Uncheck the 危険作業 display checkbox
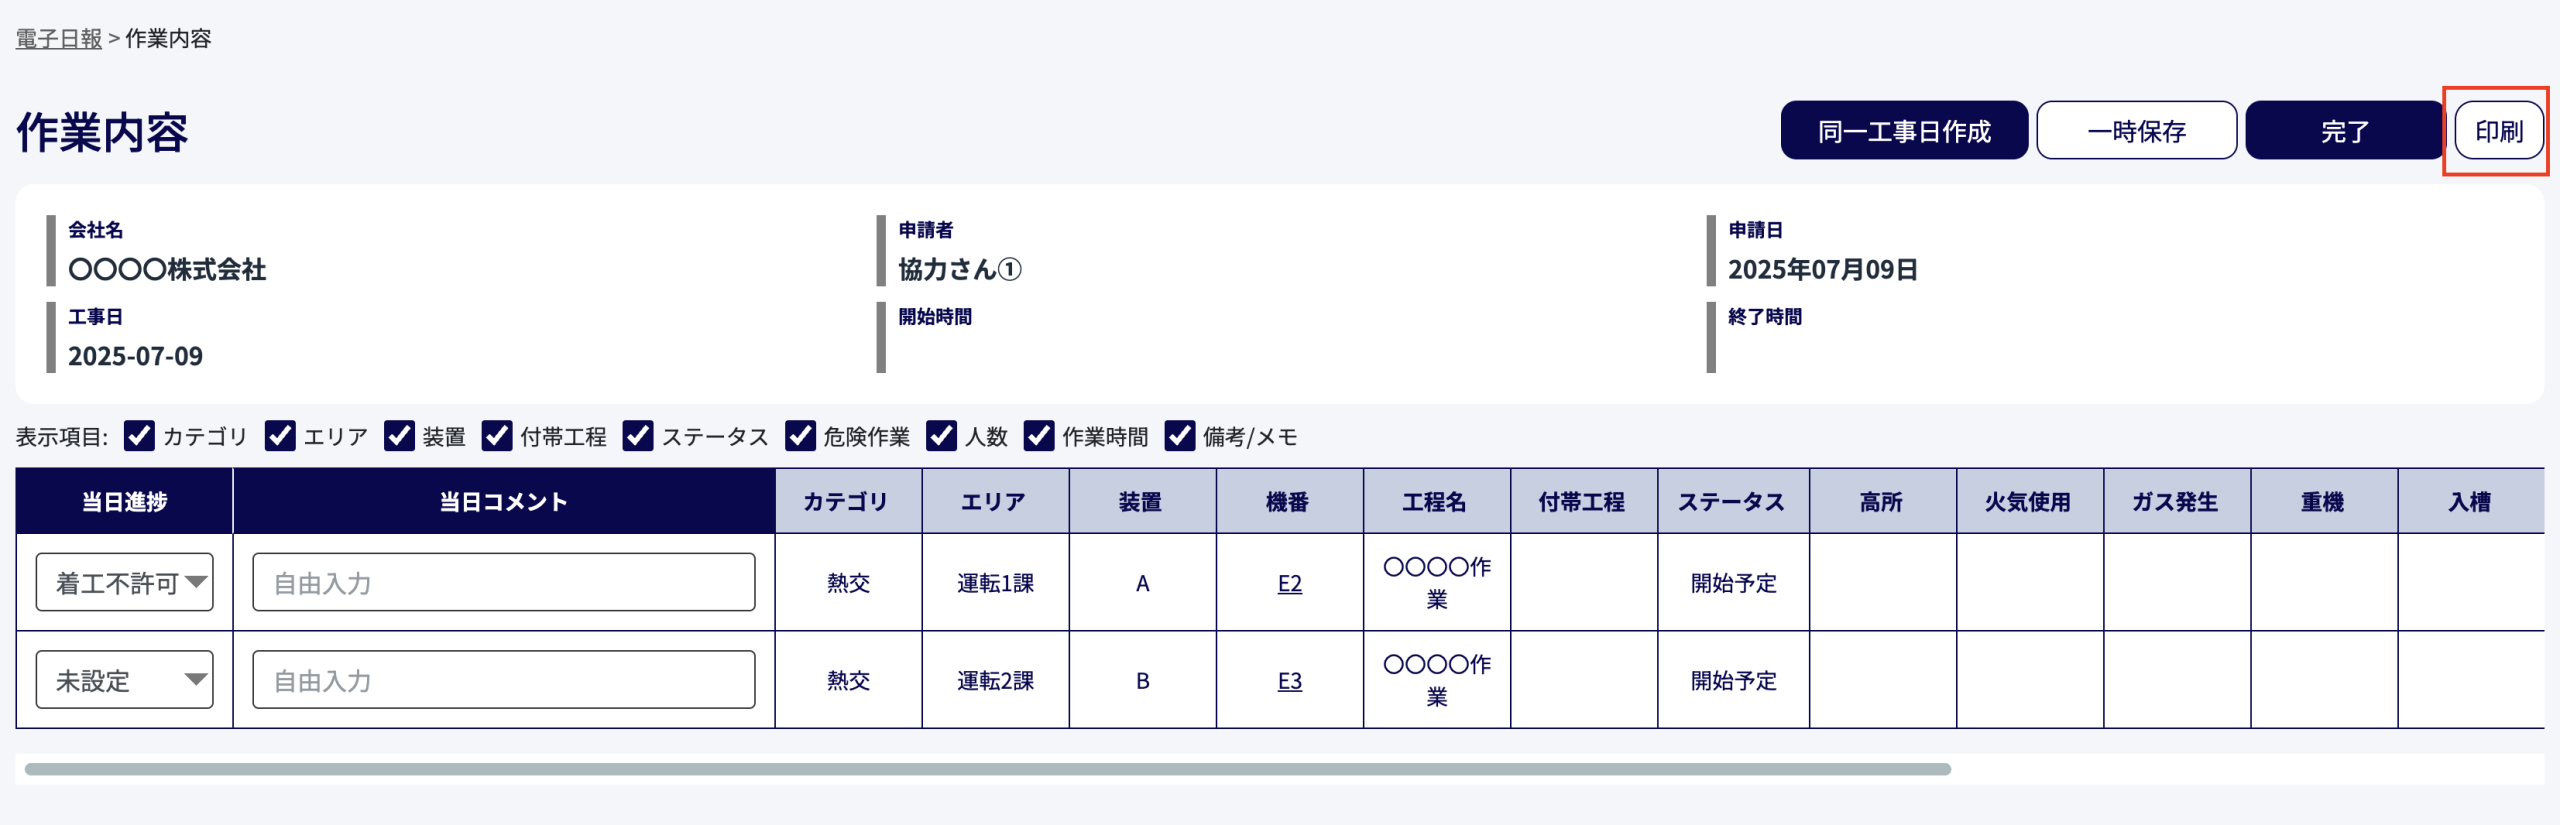The width and height of the screenshot is (2560, 825). click(x=800, y=436)
